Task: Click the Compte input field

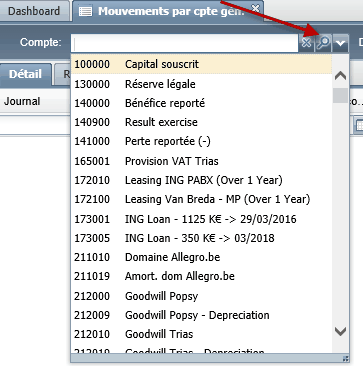Action: [185, 43]
